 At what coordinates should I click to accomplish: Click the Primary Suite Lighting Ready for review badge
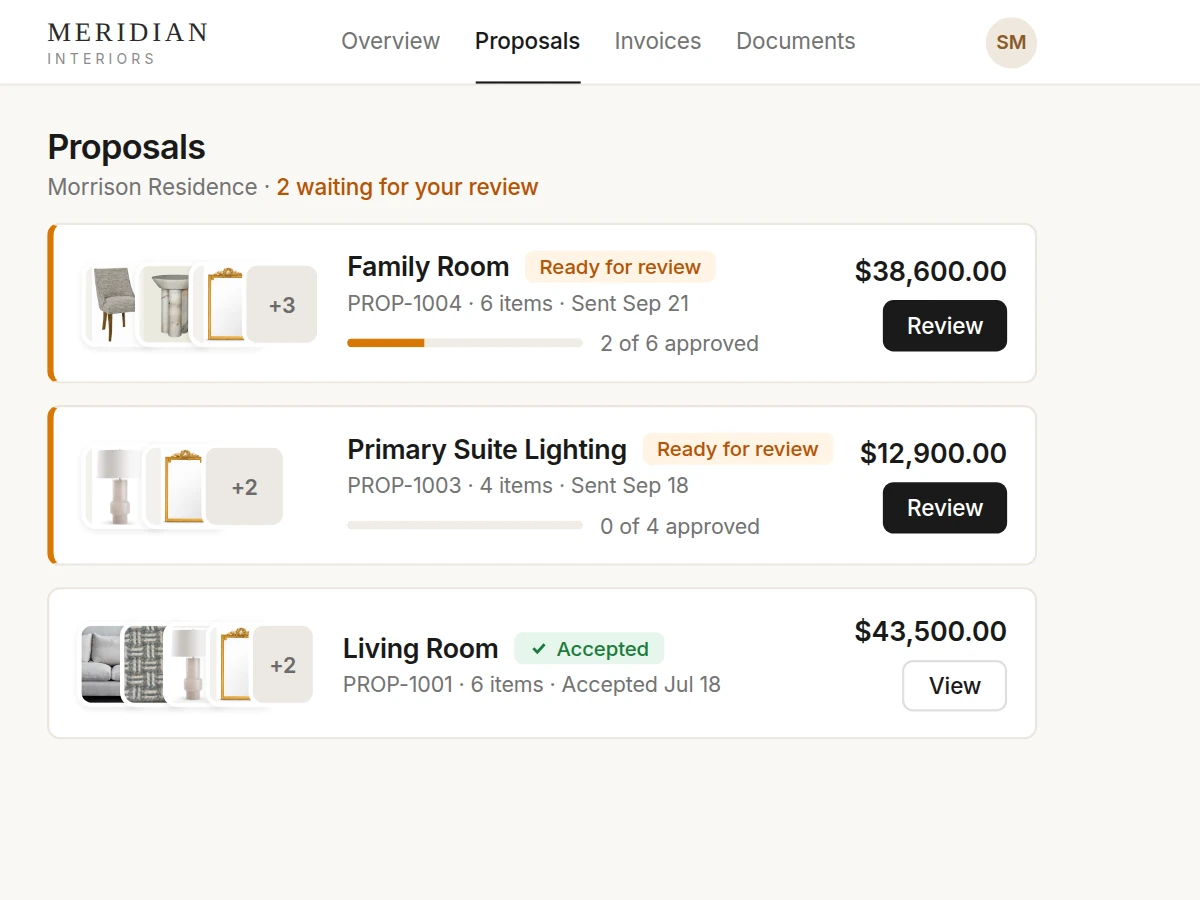[738, 449]
